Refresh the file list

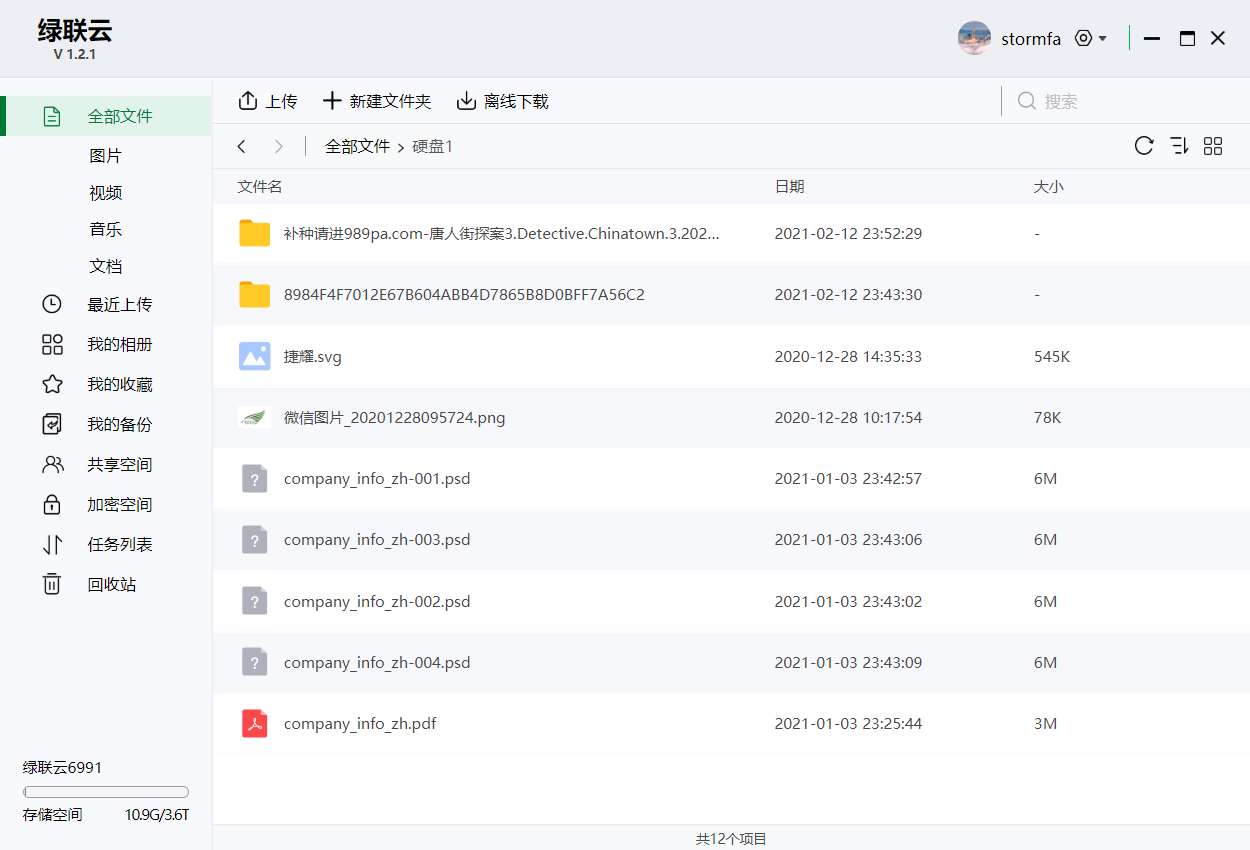pos(1144,146)
